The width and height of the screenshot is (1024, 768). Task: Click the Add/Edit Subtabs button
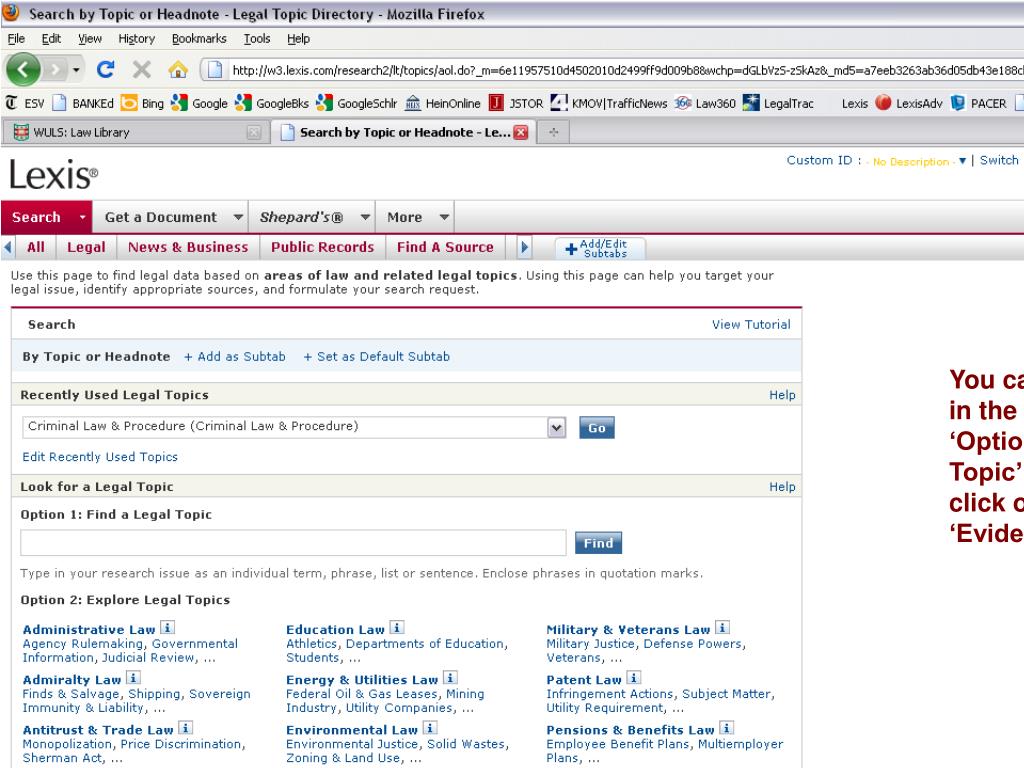point(600,248)
